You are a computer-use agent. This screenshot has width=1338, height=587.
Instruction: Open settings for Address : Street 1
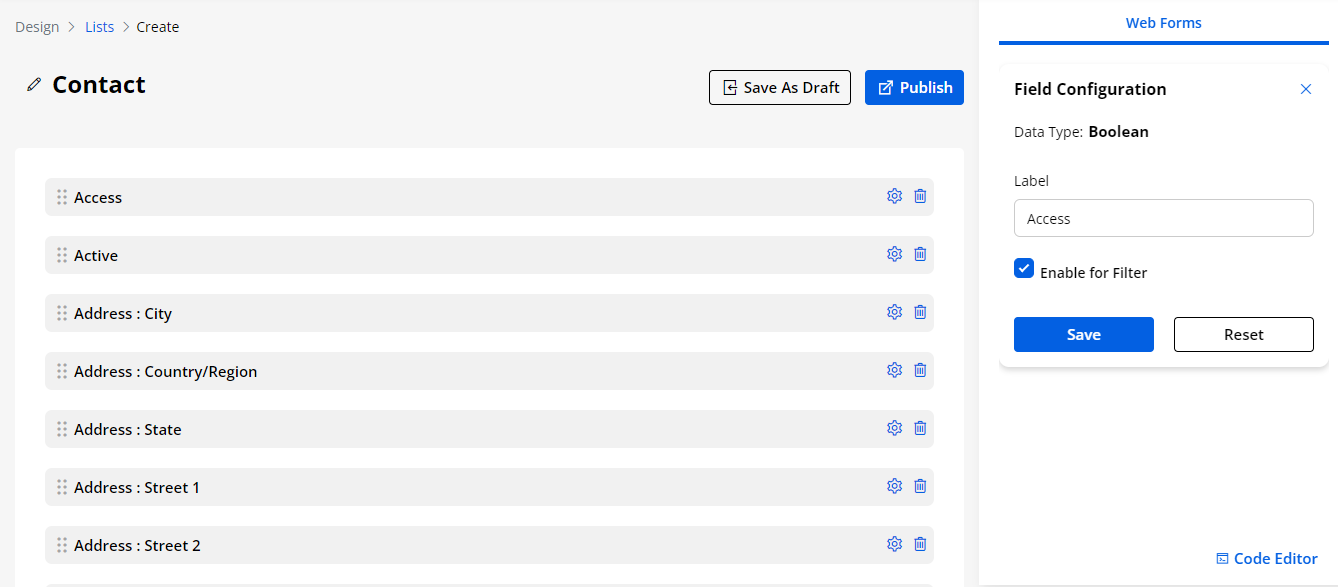pyautogui.click(x=894, y=486)
